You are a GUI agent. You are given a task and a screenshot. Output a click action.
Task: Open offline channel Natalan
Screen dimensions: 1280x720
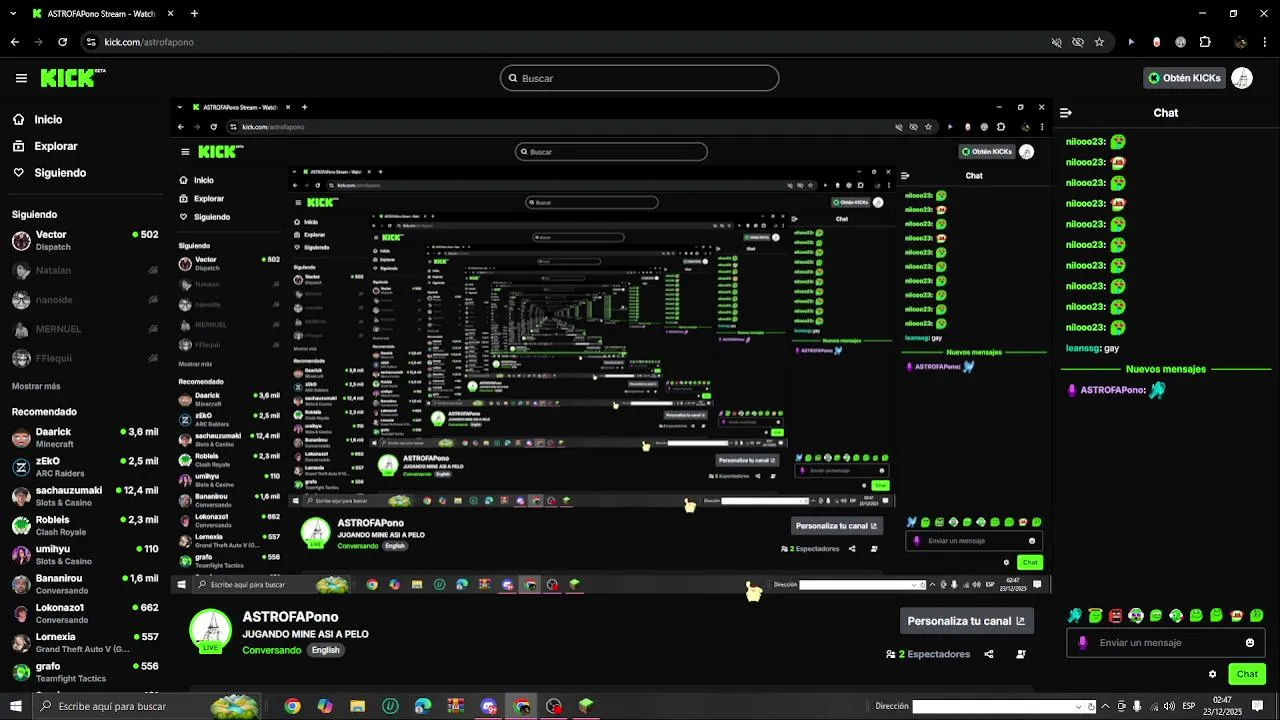pos(85,270)
